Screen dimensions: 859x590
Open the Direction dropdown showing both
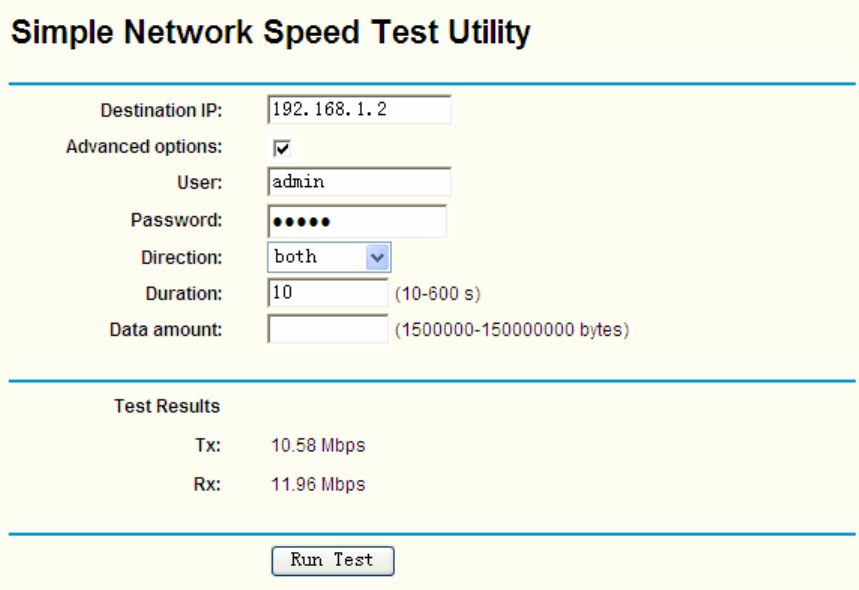[x=329, y=257]
